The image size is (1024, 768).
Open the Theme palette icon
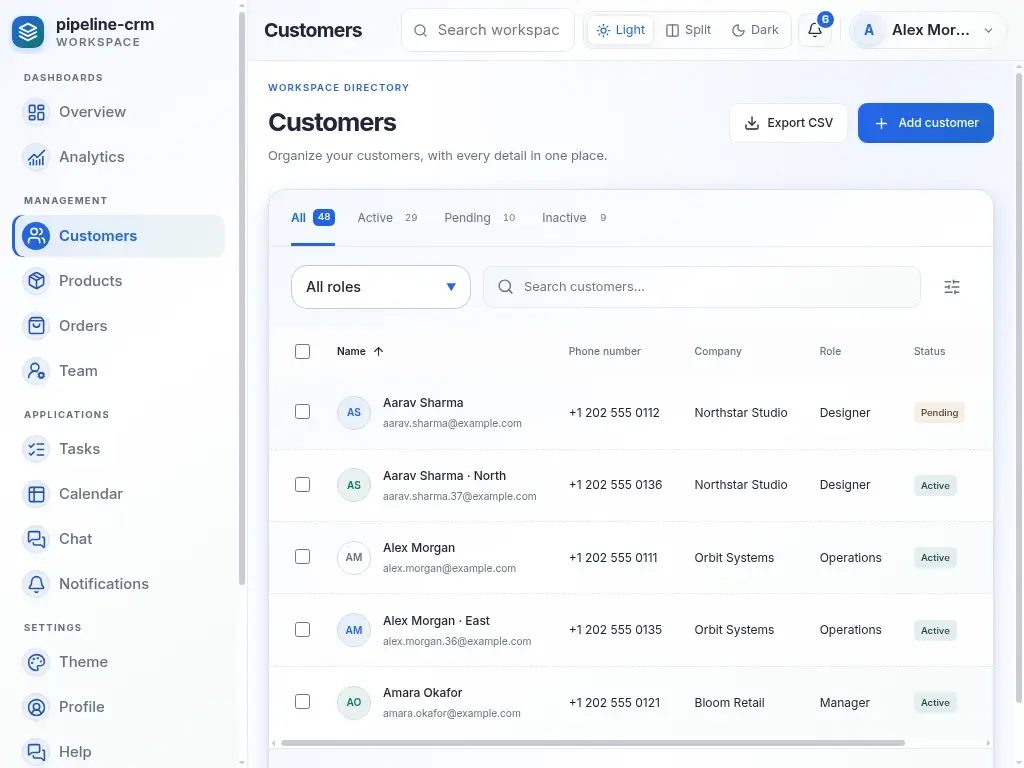[x=37, y=662]
